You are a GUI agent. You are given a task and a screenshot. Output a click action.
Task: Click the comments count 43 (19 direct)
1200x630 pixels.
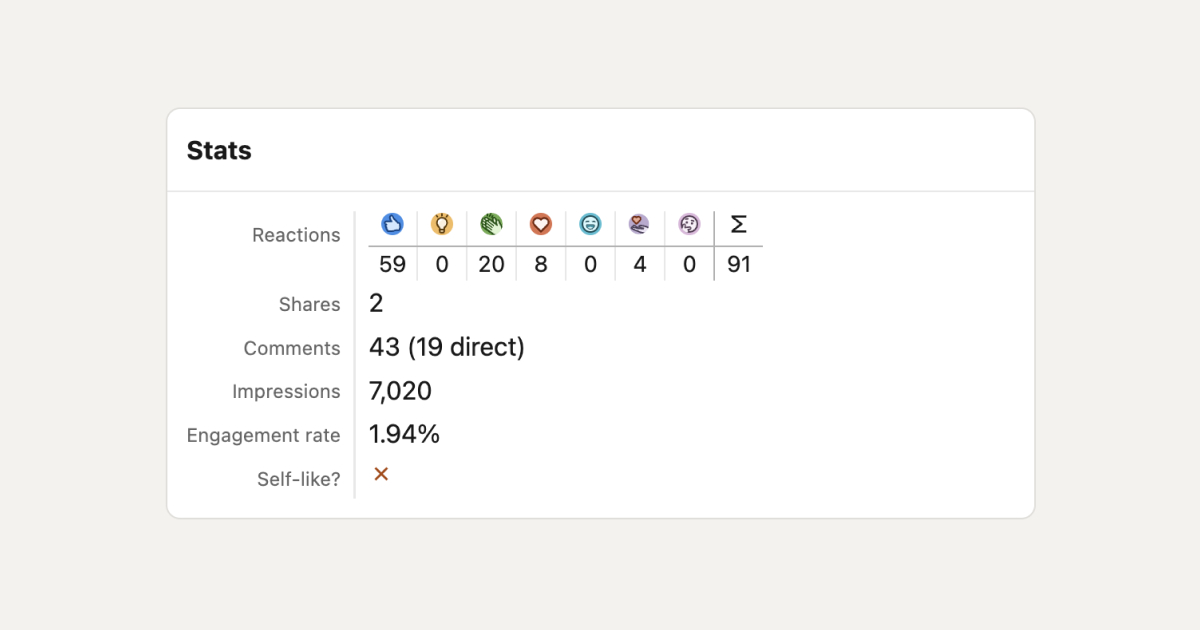[447, 348]
